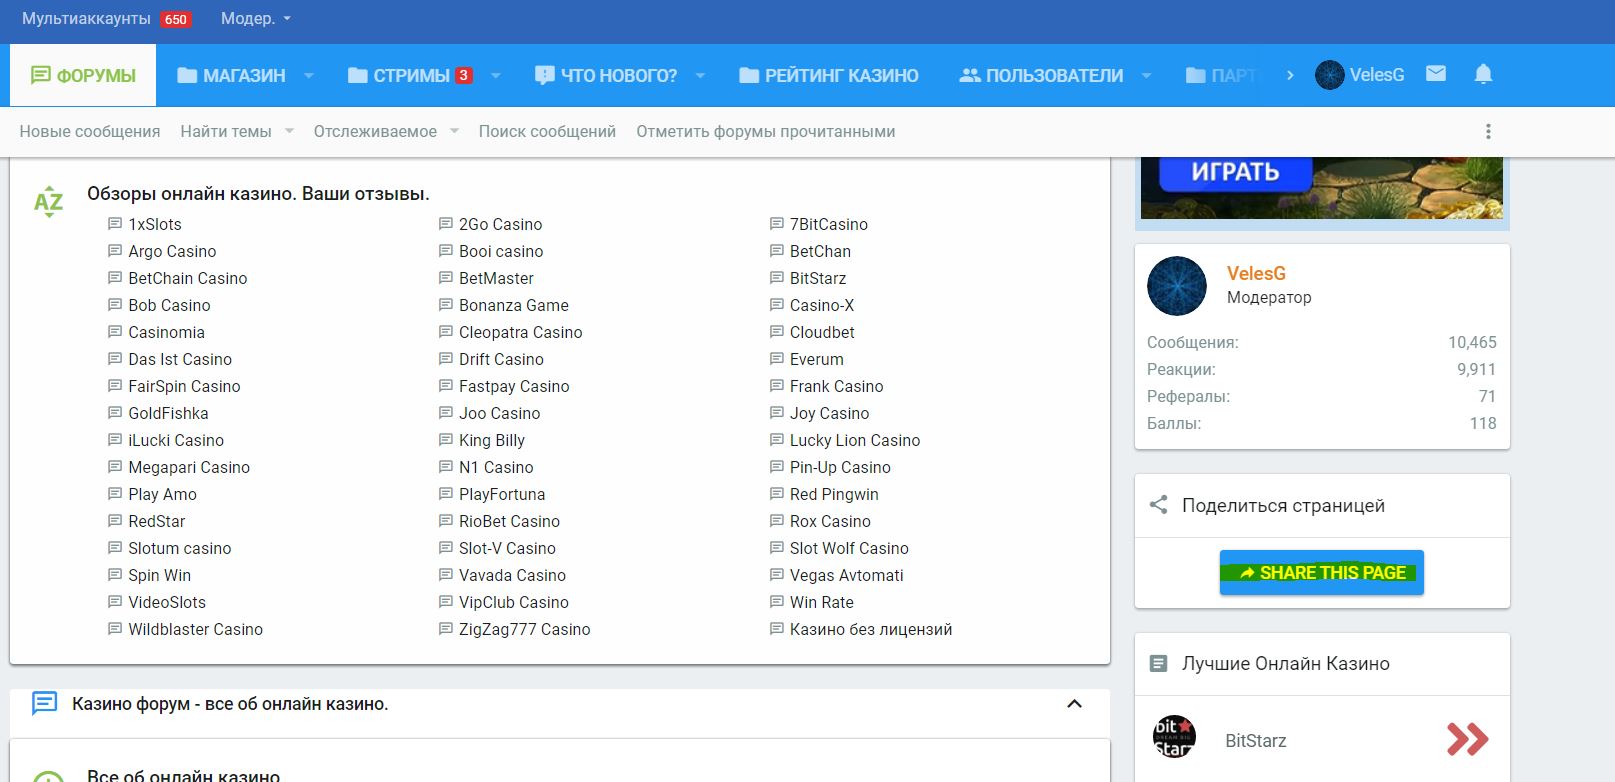
Task: Click the forum icon beside 7BitCasino
Action: (x=777, y=224)
